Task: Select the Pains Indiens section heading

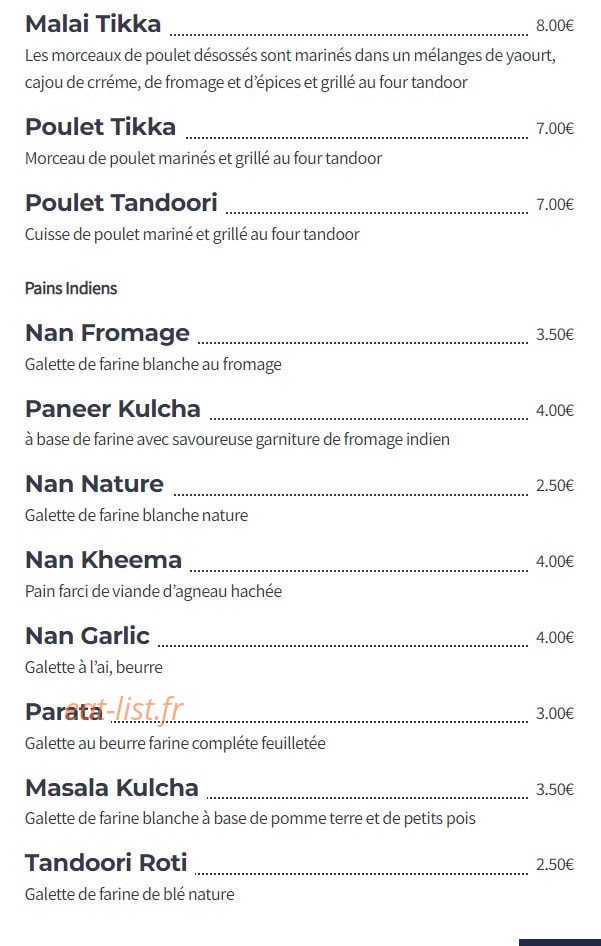Action: tap(71, 288)
